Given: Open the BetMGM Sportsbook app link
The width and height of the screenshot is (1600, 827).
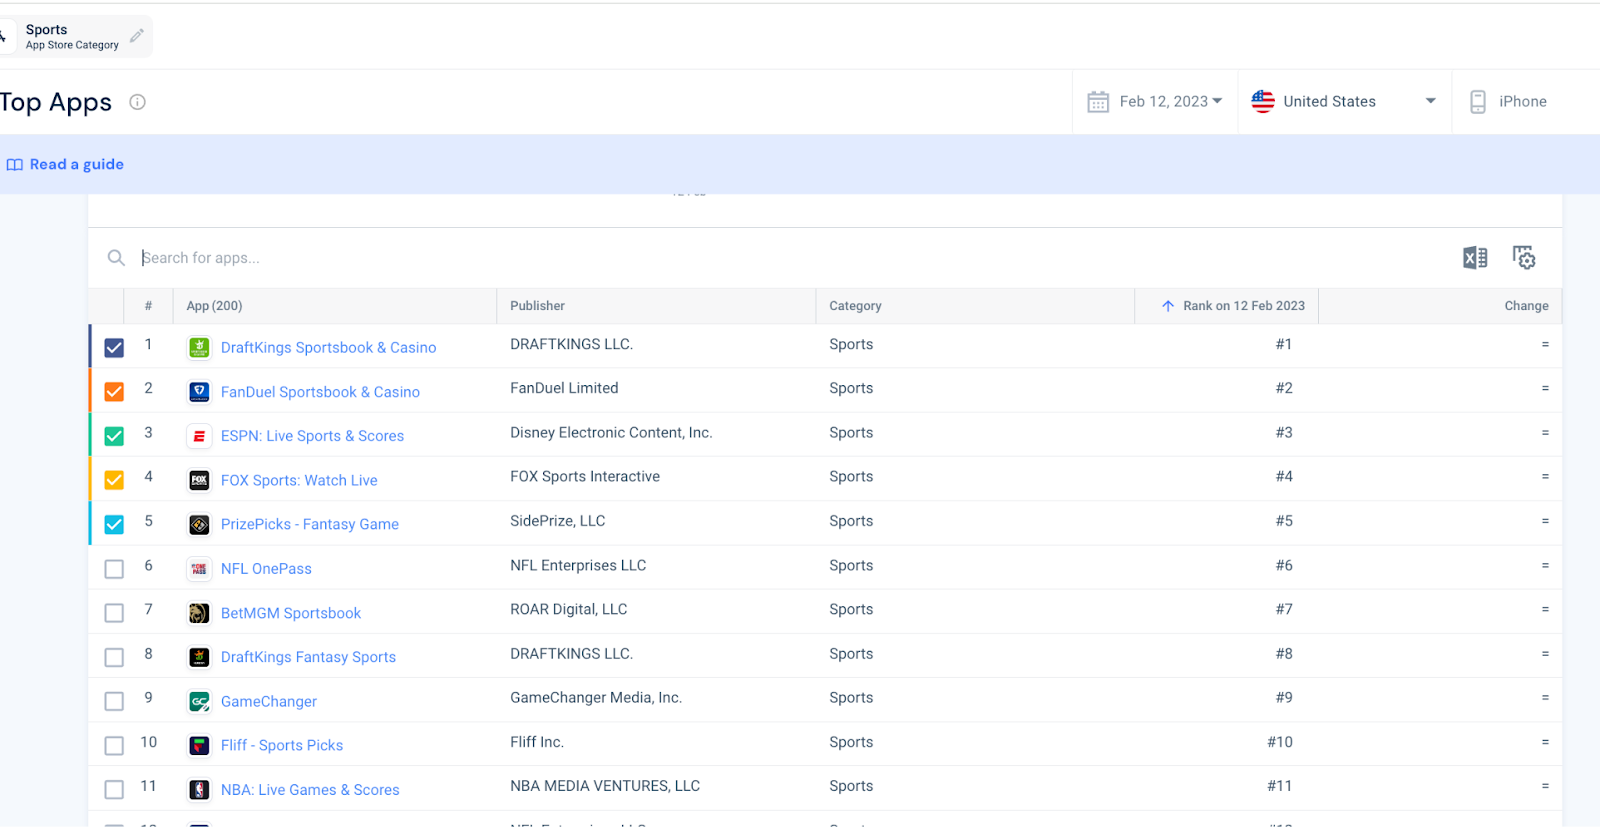Looking at the screenshot, I should coord(291,613).
